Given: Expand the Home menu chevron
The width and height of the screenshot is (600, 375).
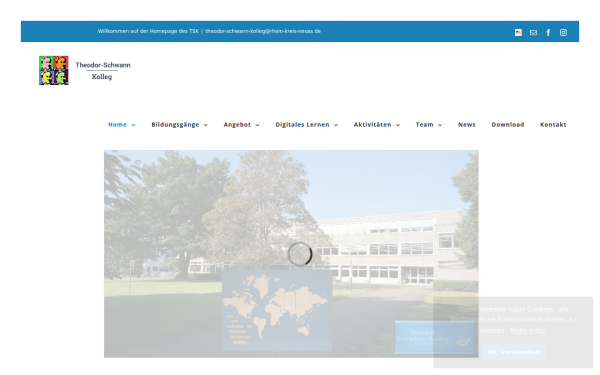Looking at the screenshot, I should 134,125.
